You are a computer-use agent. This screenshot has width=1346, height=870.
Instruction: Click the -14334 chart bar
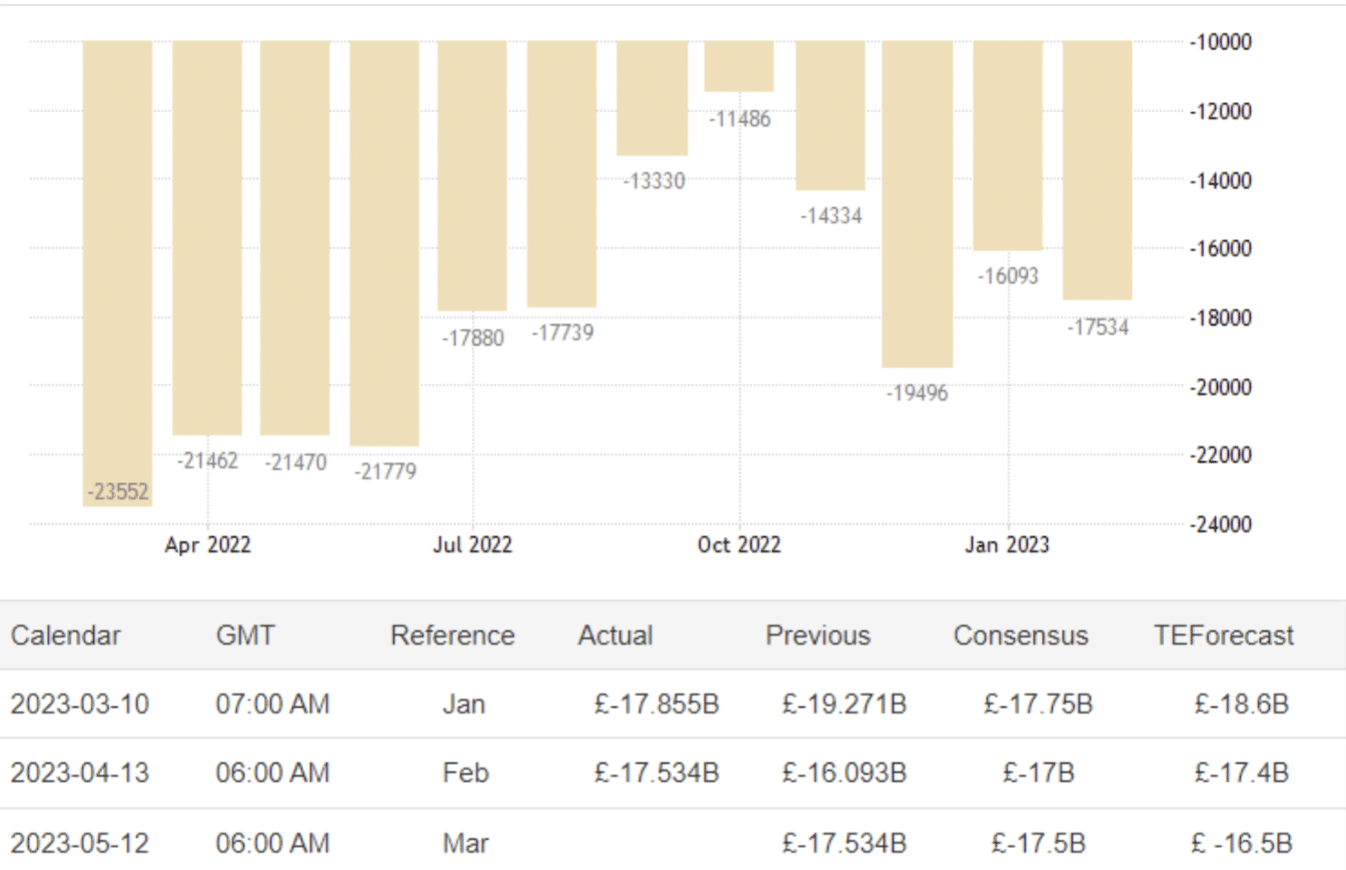[x=830, y=115]
